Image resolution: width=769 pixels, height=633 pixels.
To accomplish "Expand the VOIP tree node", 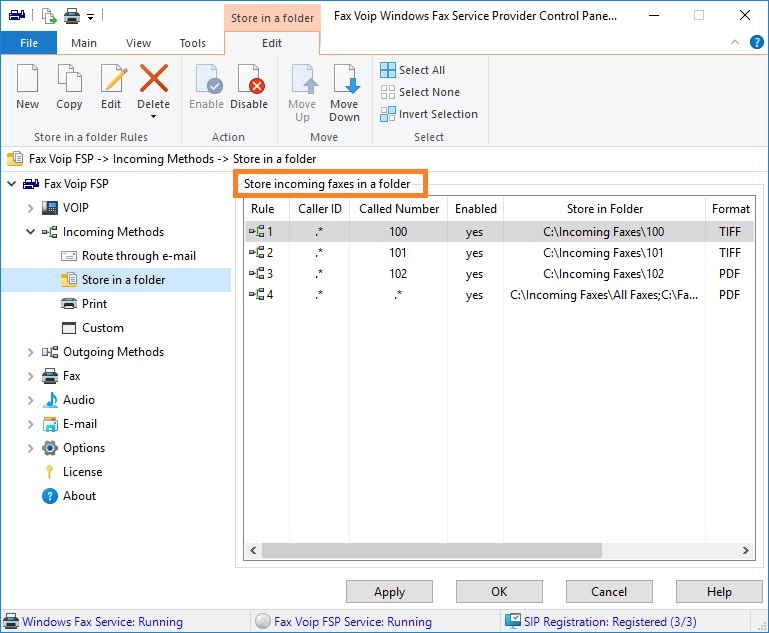I will (30, 208).
